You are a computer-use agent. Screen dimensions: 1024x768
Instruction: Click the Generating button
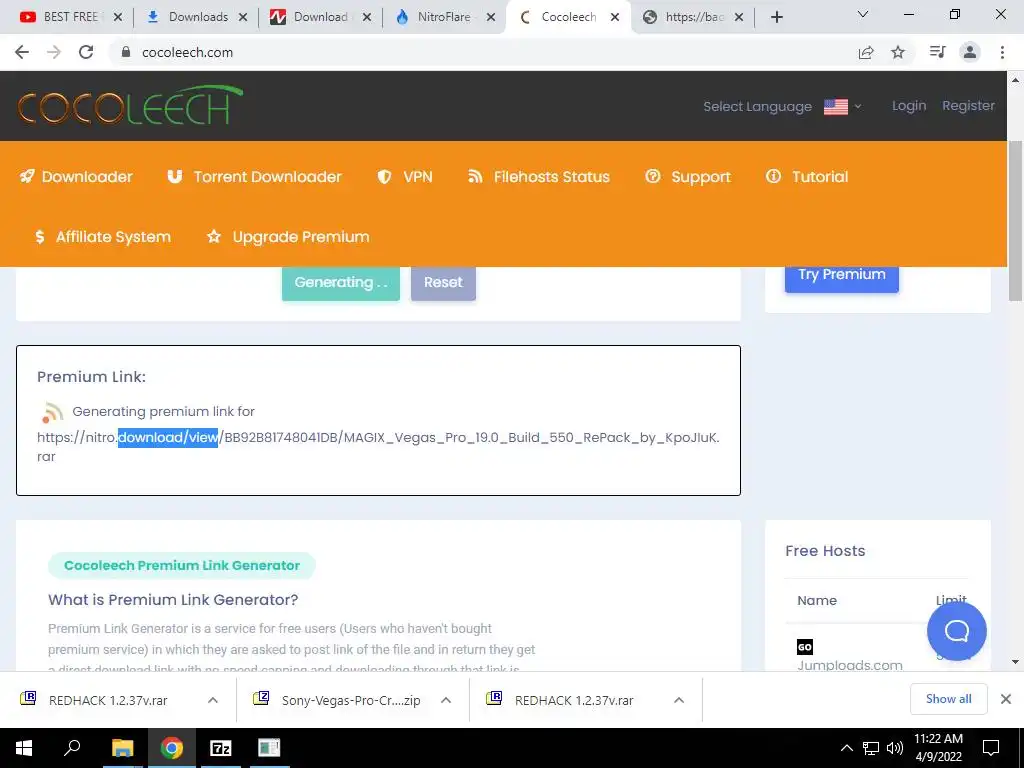click(x=341, y=282)
